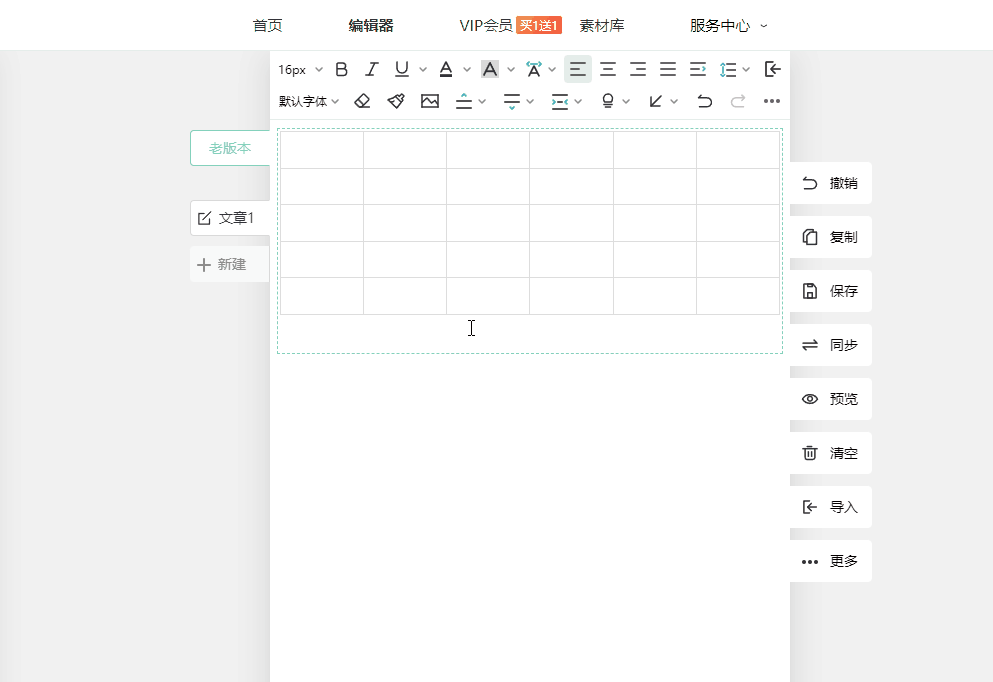Open the 编辑器 tab
The width and height of the screenshot is (993, 682).
click(x=371, y=25)
